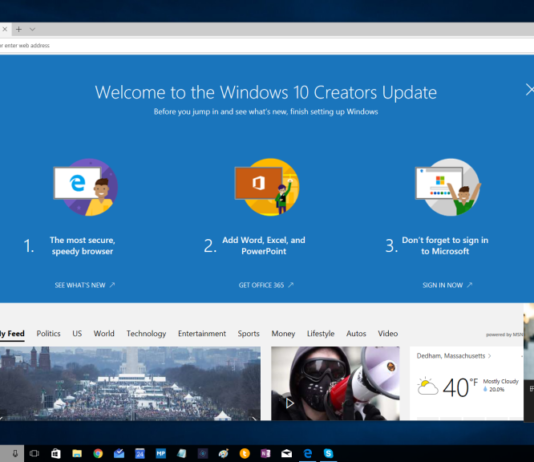
Task: Open the Mail checkmark app on taskbar
Action: pos(119,453)
